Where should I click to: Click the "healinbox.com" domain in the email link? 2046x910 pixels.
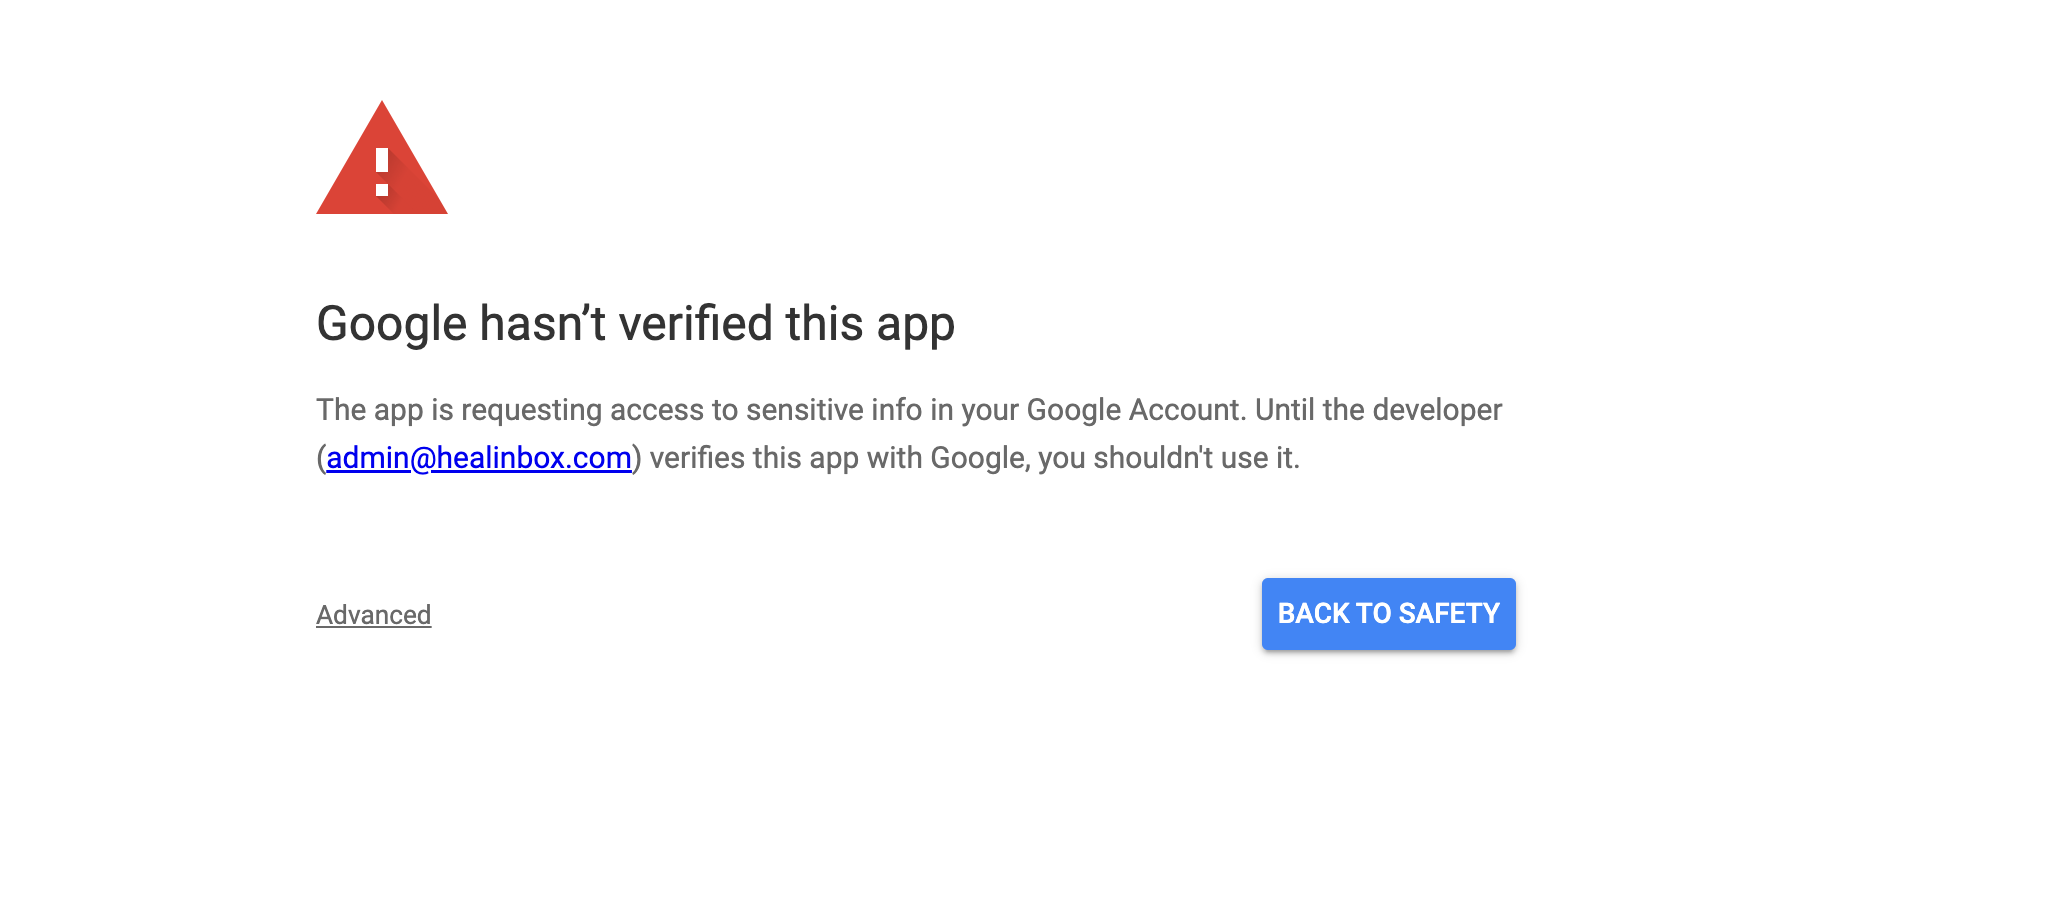[533, 458]
